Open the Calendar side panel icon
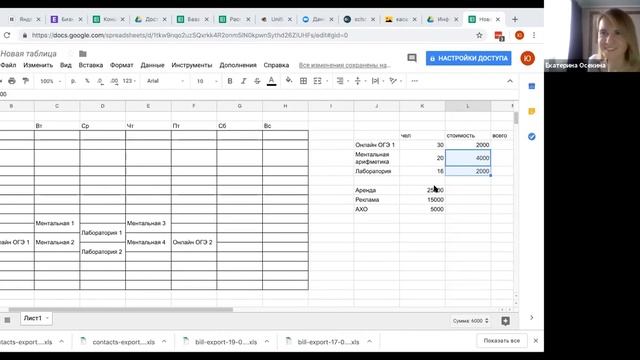Image resolution: width=640 pixels, height=360 pixels. [531, 86]
